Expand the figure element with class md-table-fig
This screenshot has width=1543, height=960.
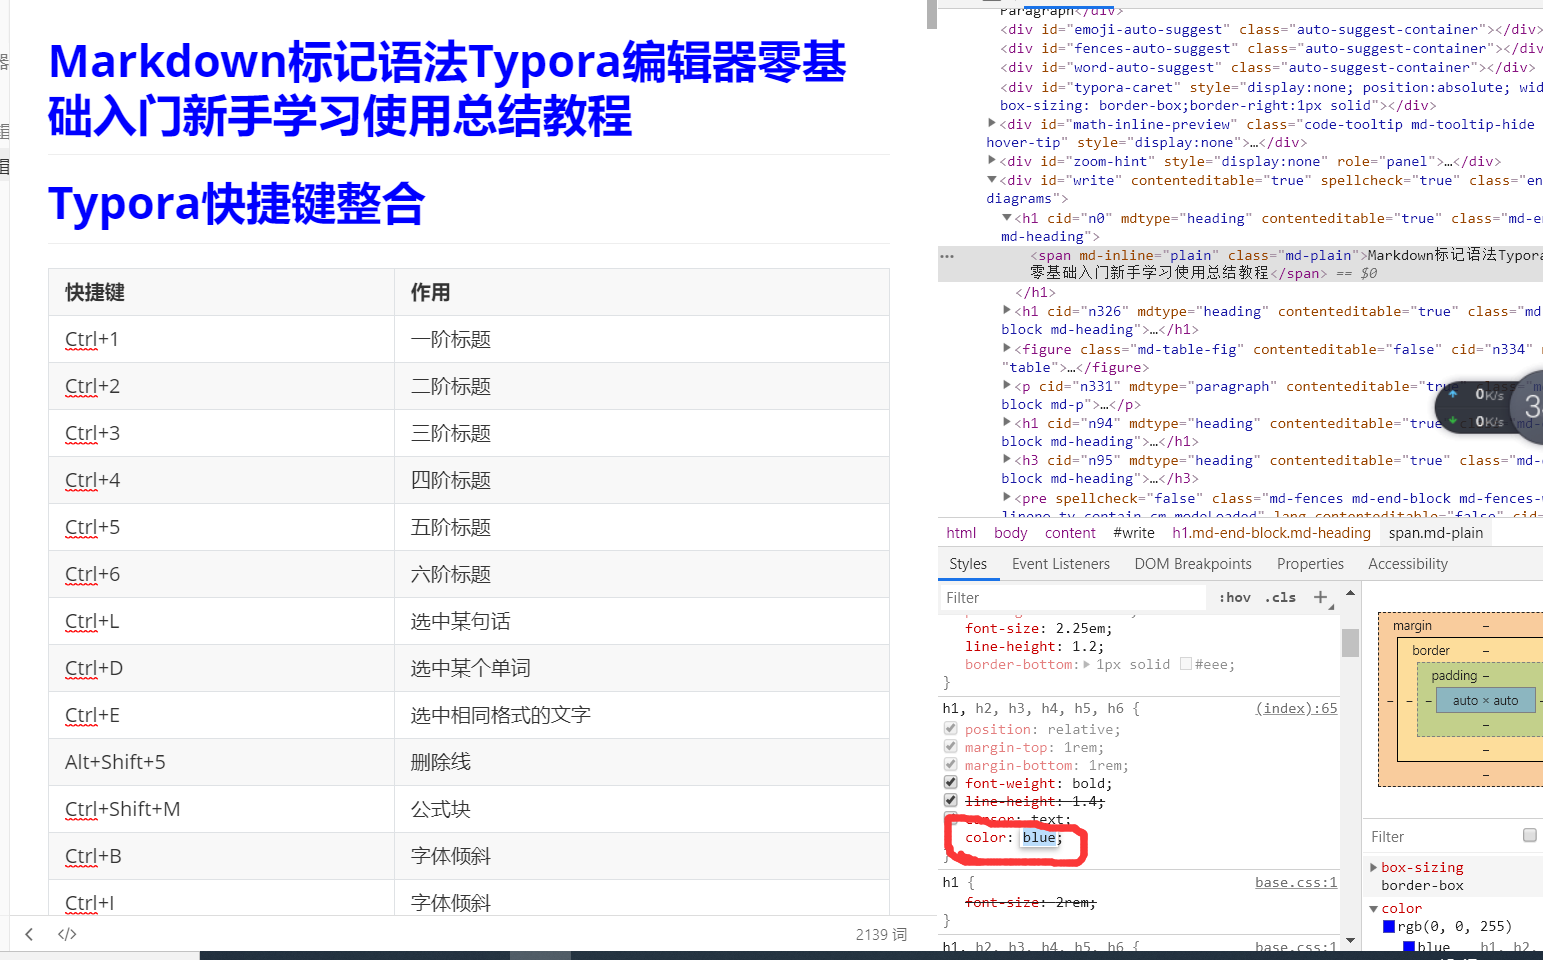pos(1007,349)
